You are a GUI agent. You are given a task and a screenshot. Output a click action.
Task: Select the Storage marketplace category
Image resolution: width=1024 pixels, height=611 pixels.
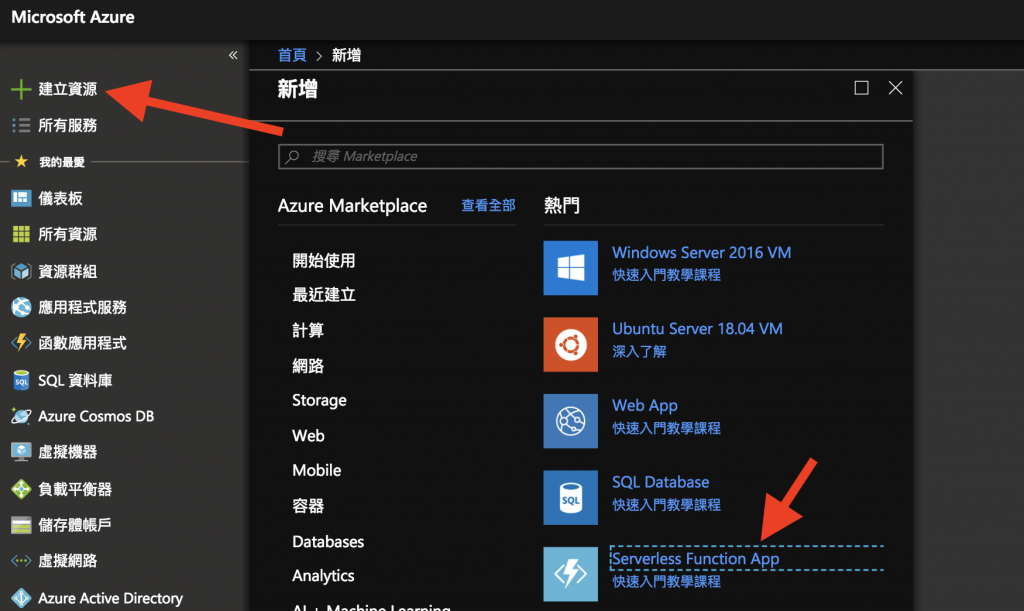[319, 401]
